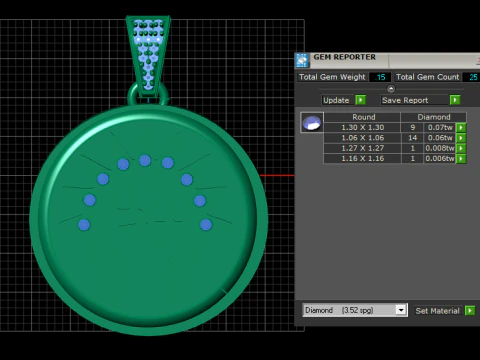The width and height of the screenshot is (480, 360).
Task: Select the jump ring below the bail
Action: tap(148, 95)
